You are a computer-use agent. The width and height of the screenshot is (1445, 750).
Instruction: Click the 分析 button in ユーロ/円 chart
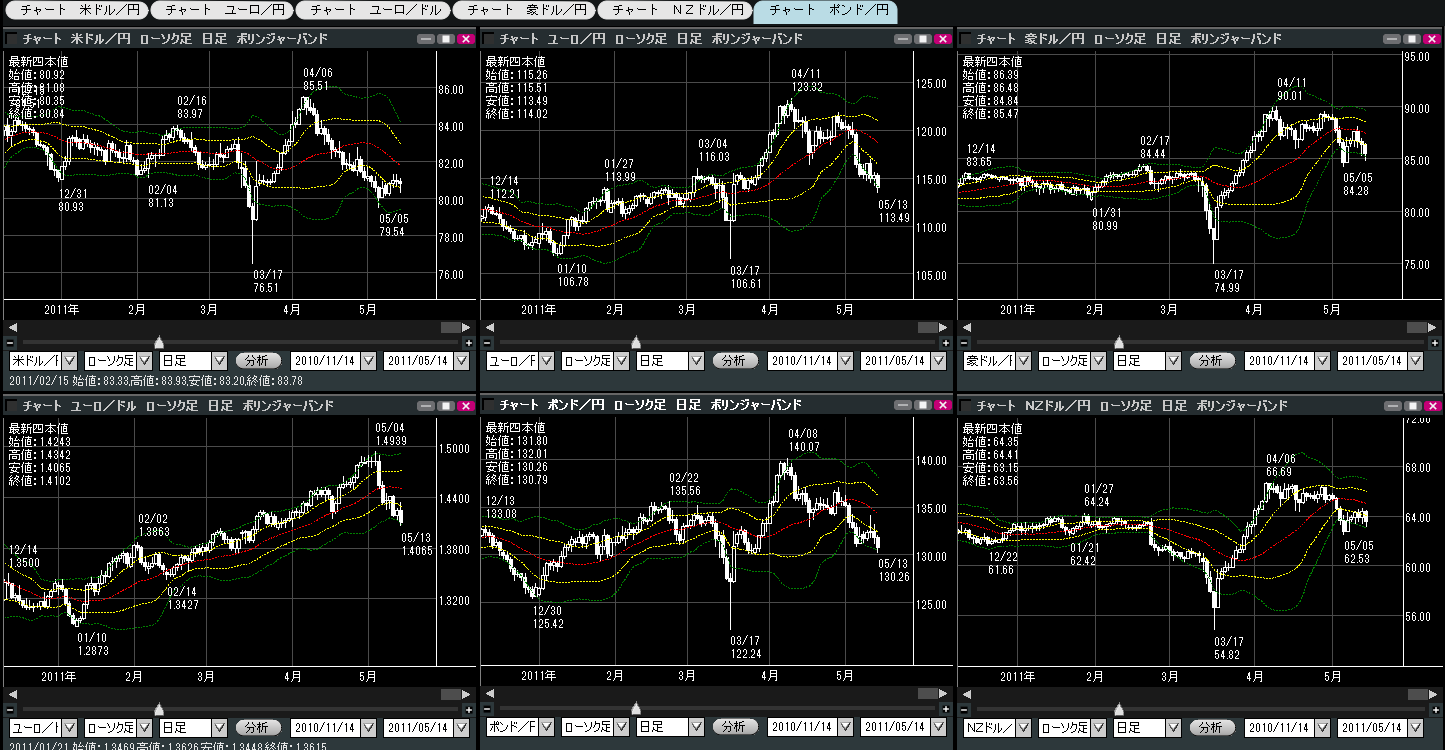coord(734,361)
